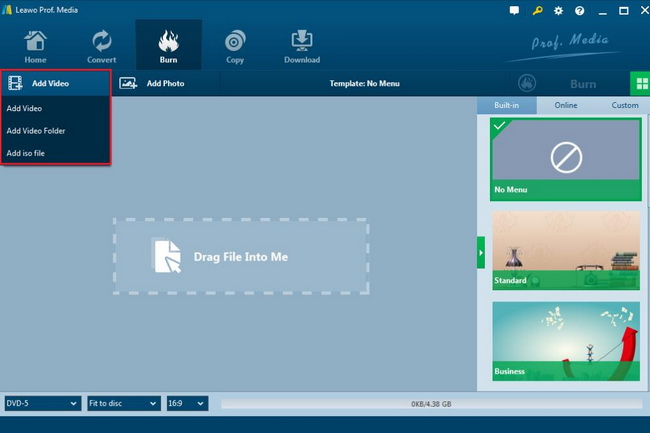Click the 0KB/4.38 GB capacity bar
This screenshot has height=433, width=650.
coord(432,404)
